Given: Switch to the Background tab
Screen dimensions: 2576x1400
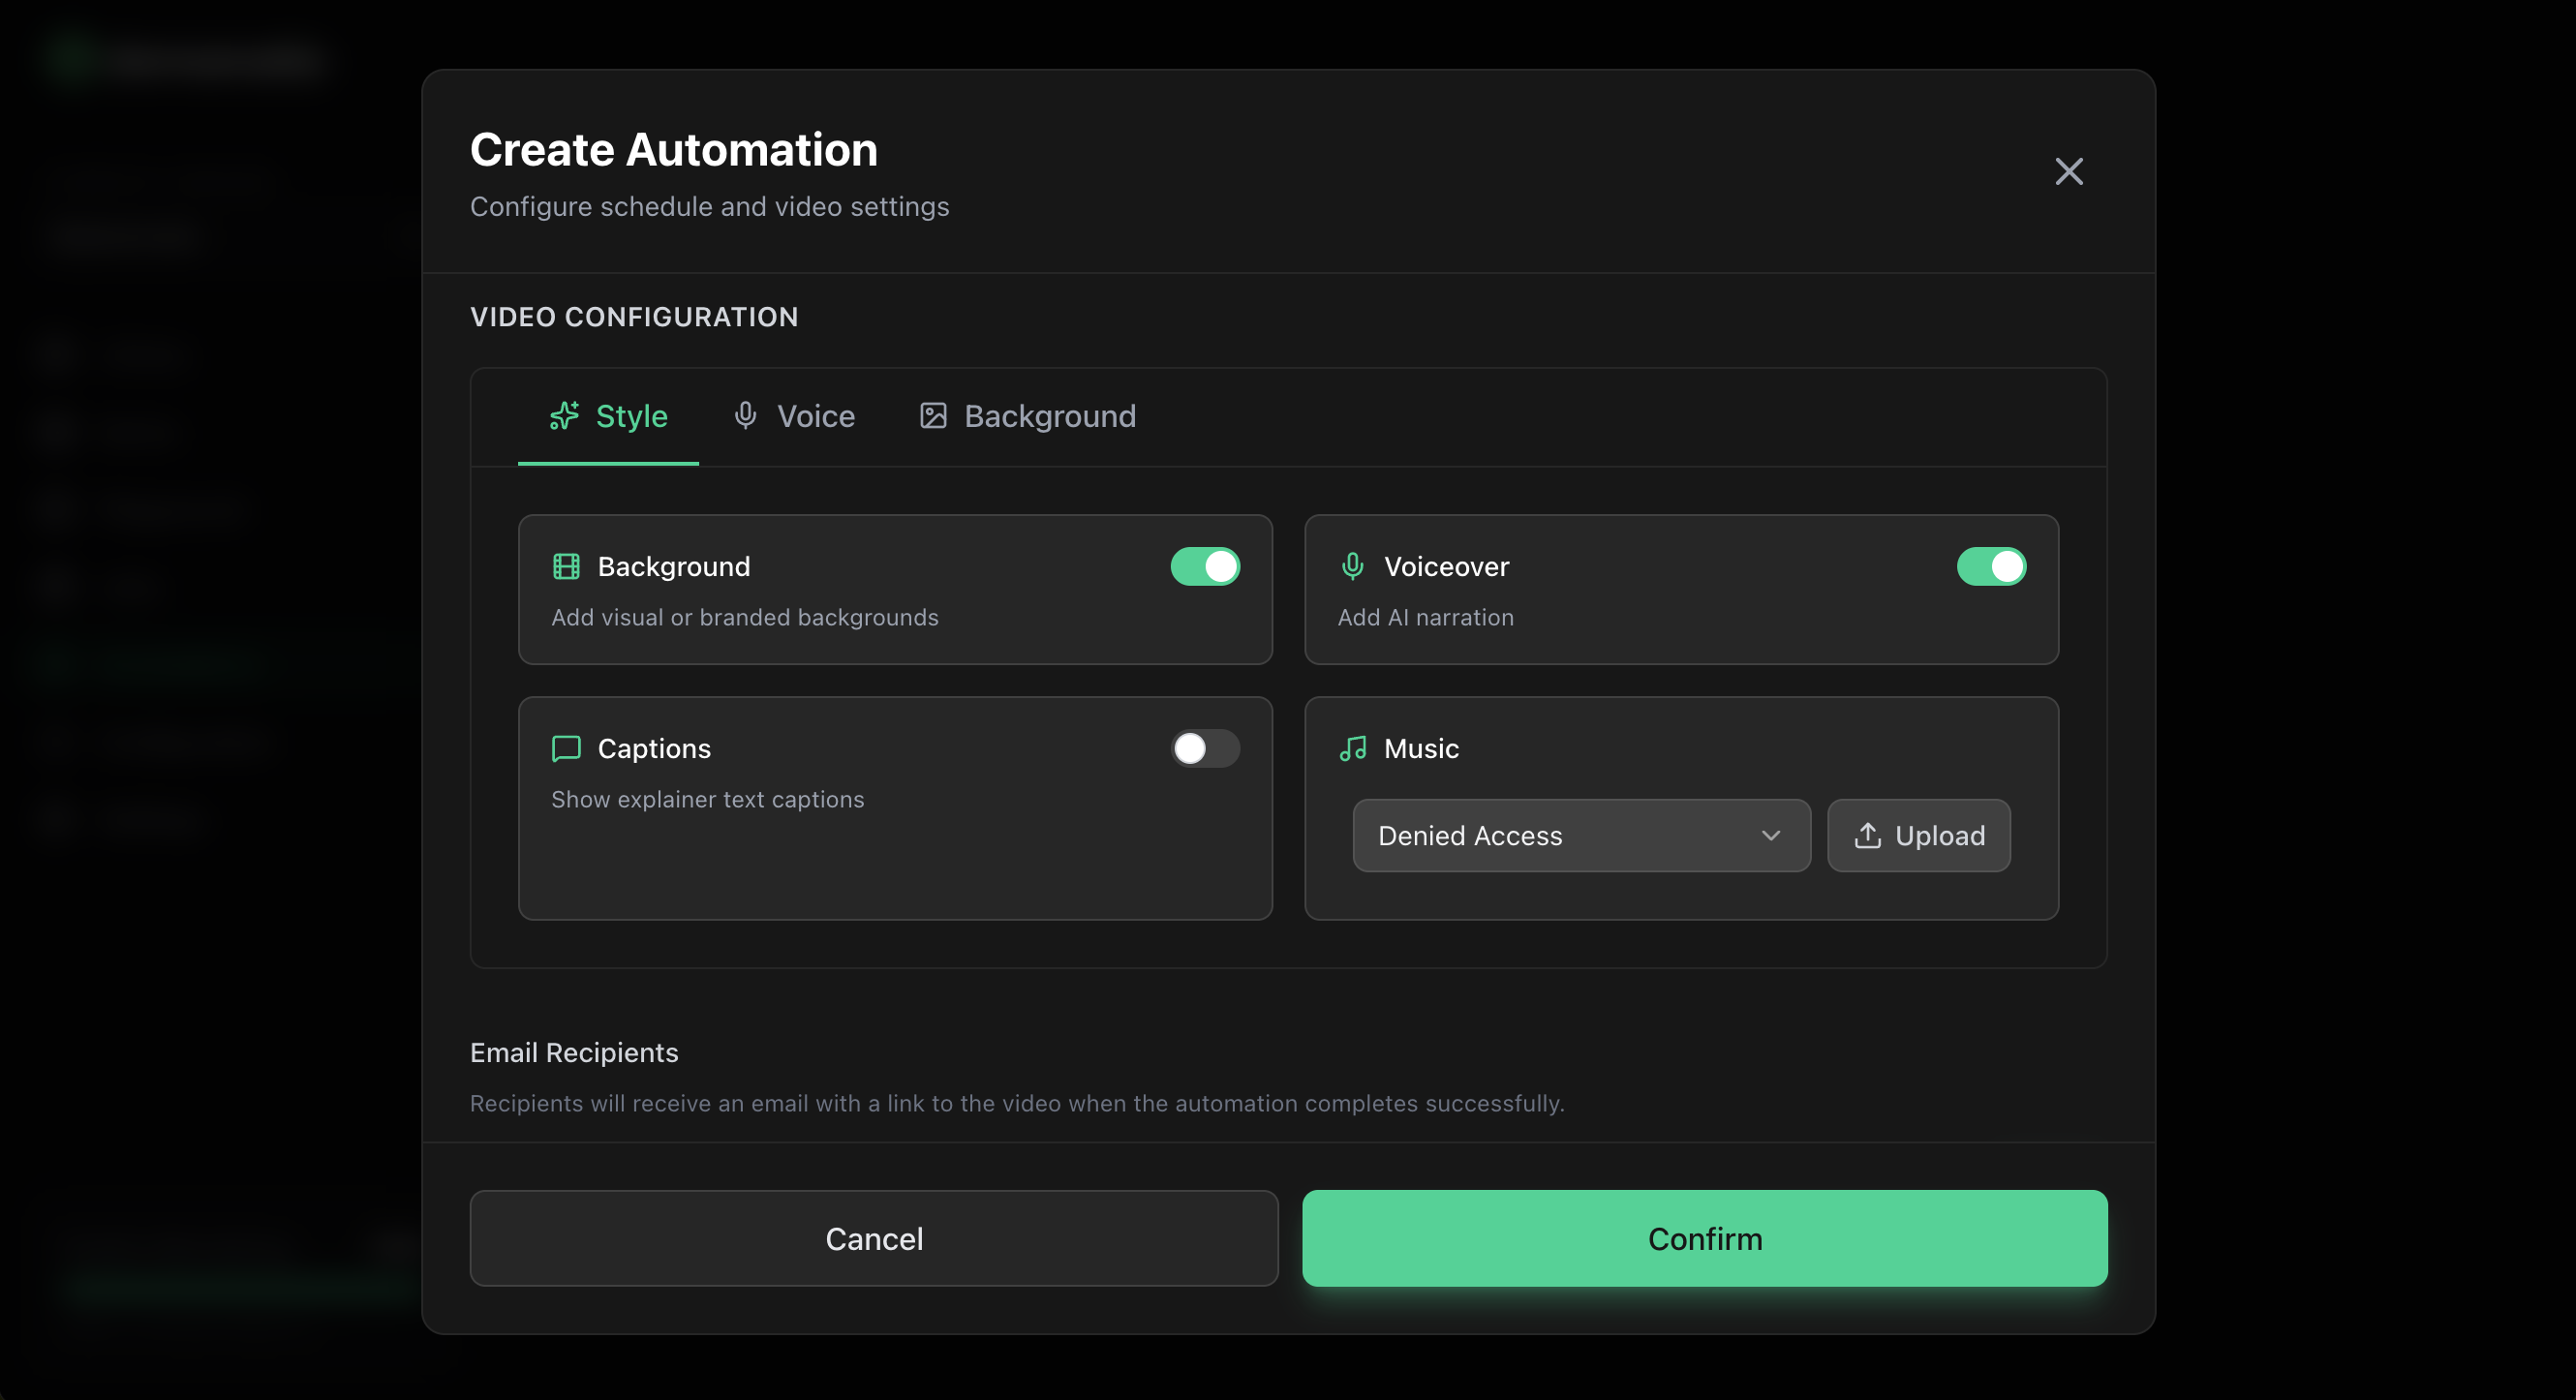Looking at the screenshot, I should pyautogui.click(x=1028, y=416).
